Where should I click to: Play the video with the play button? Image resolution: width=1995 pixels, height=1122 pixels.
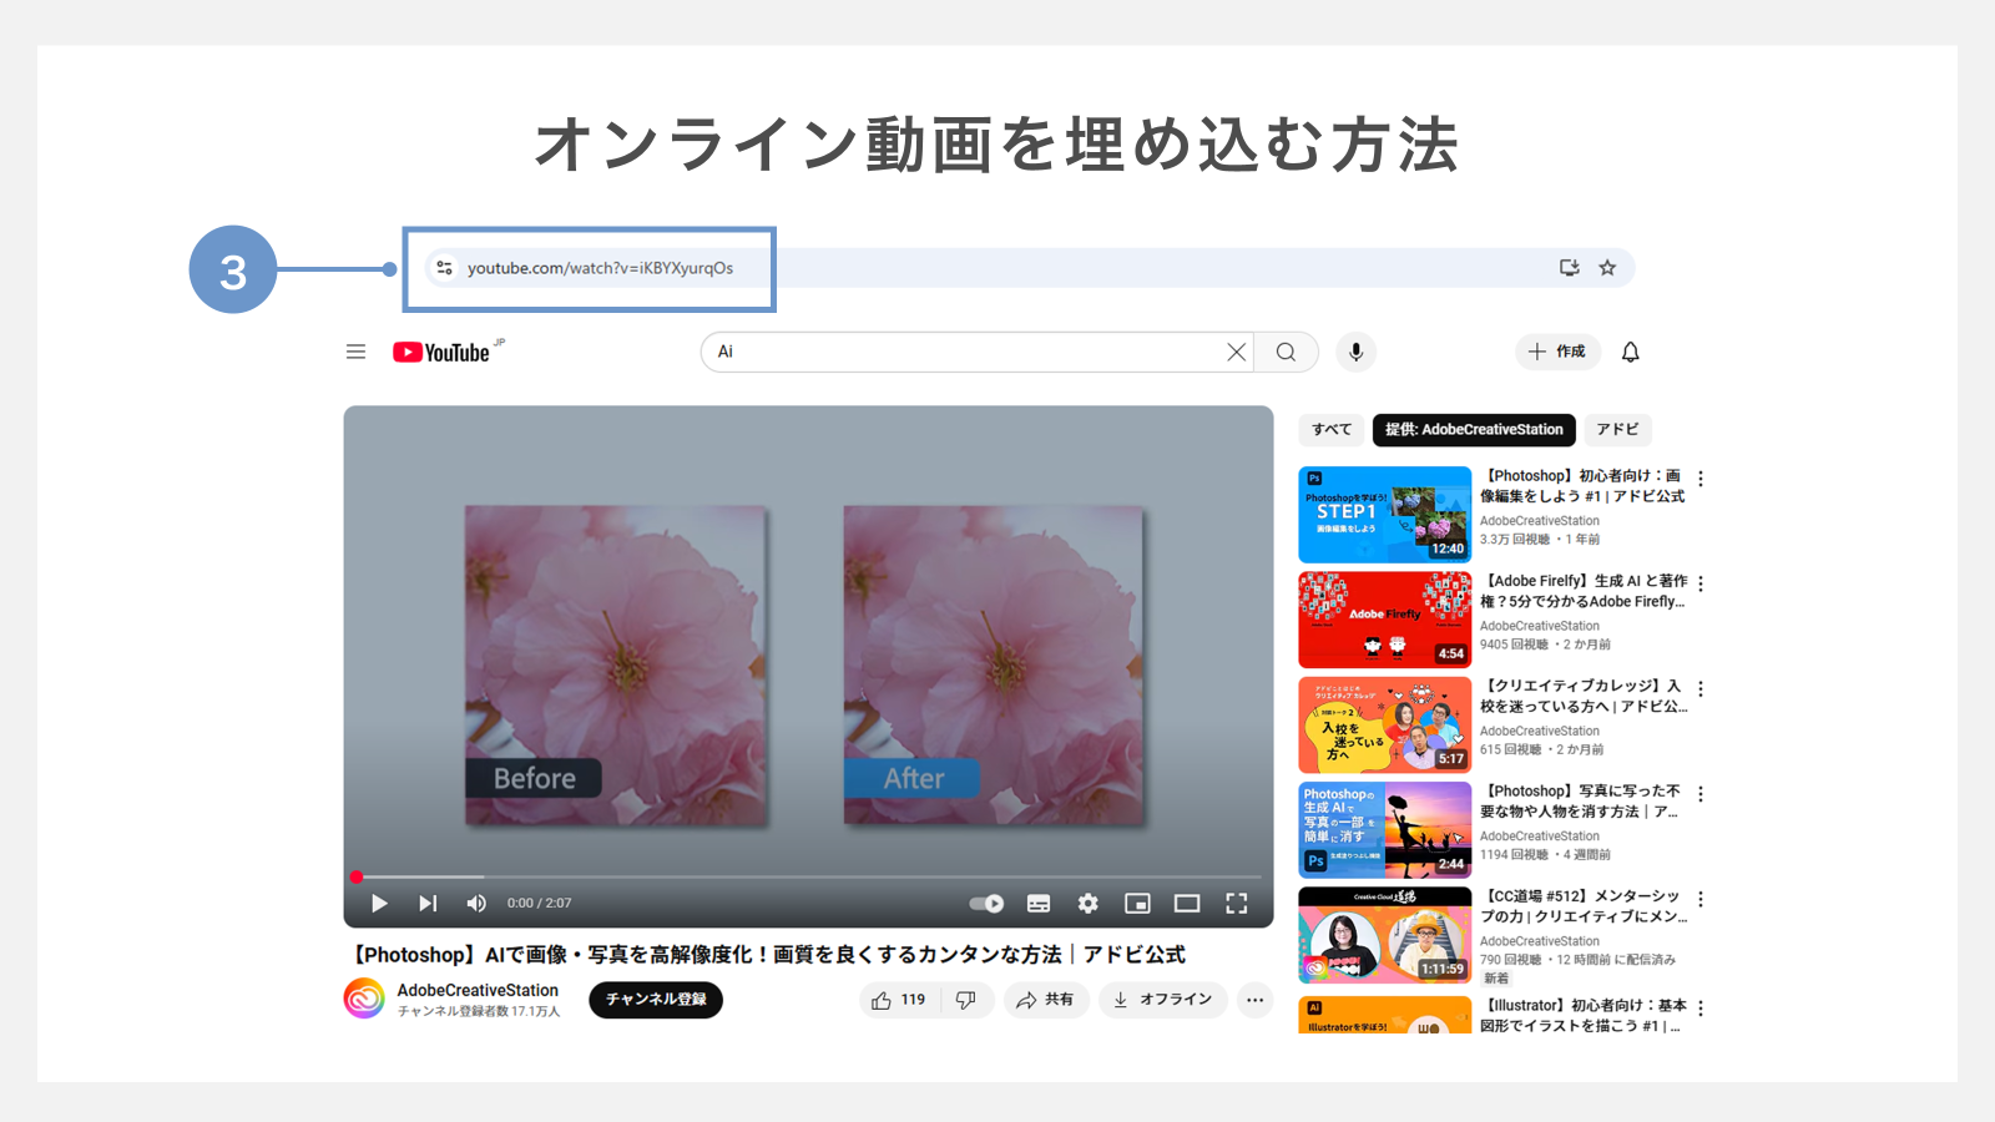coord(379,903)
